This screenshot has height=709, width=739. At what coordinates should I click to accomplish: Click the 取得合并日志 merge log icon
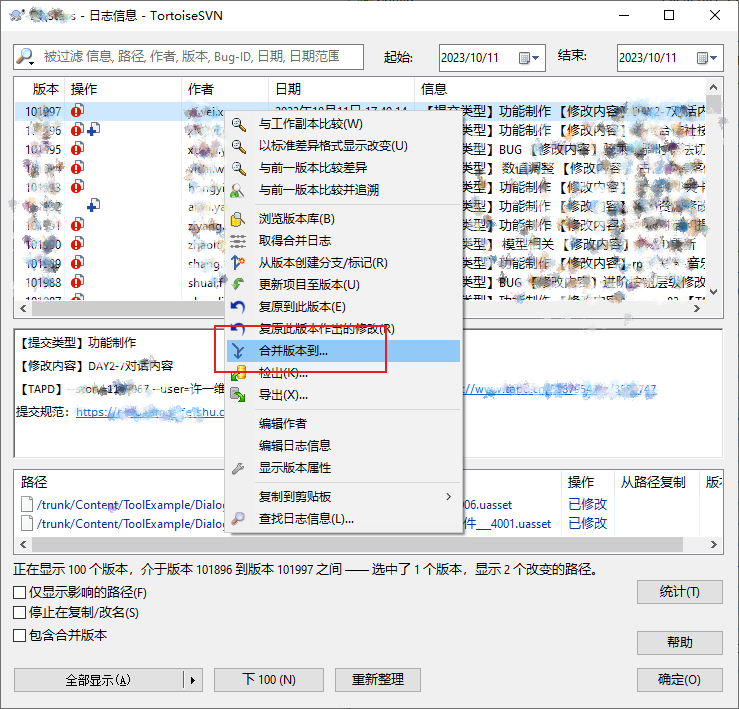point(238,241)
